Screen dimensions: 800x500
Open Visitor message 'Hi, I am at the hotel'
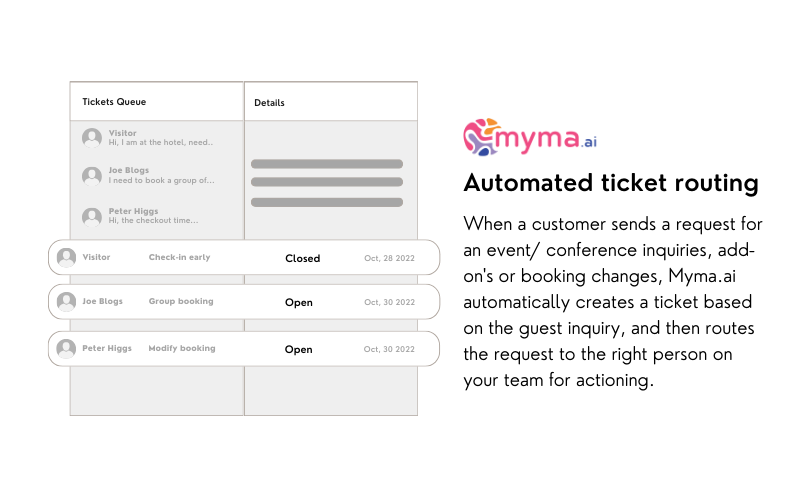tap(161, 143)
